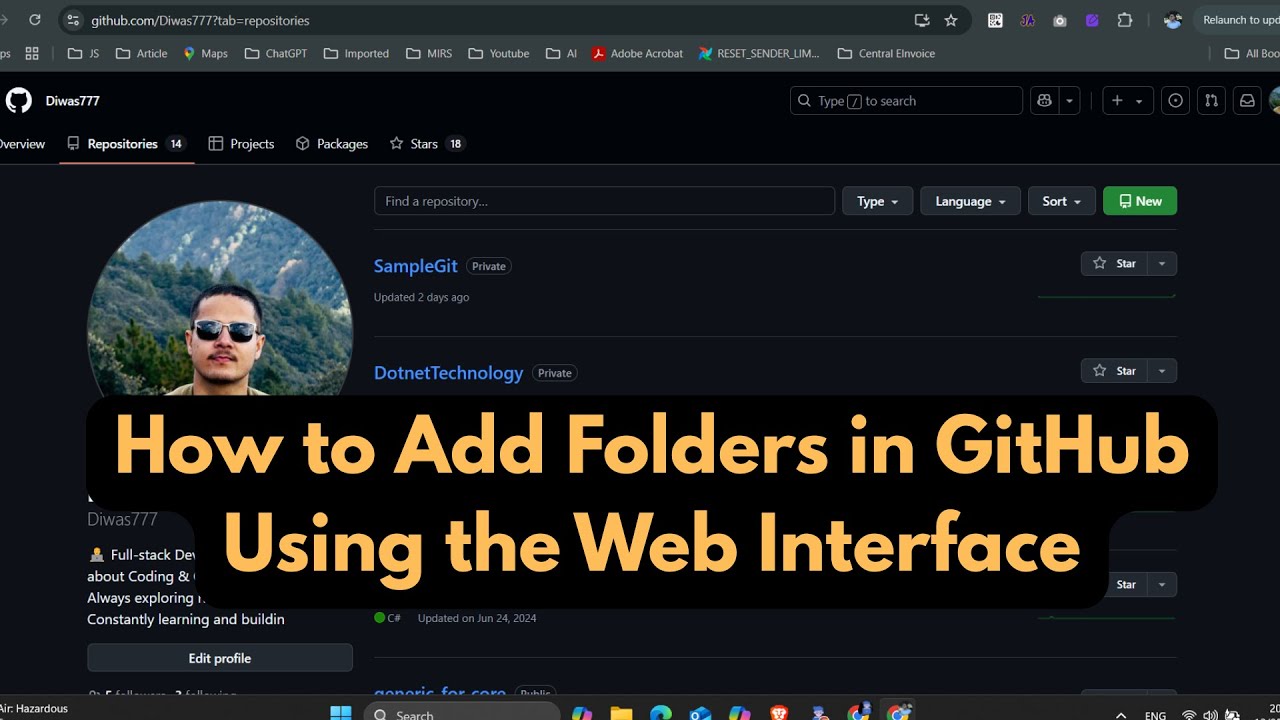Open the Imported bookmark folder
The height and width of the screenshot is (720, 1280).
(357, 53)
